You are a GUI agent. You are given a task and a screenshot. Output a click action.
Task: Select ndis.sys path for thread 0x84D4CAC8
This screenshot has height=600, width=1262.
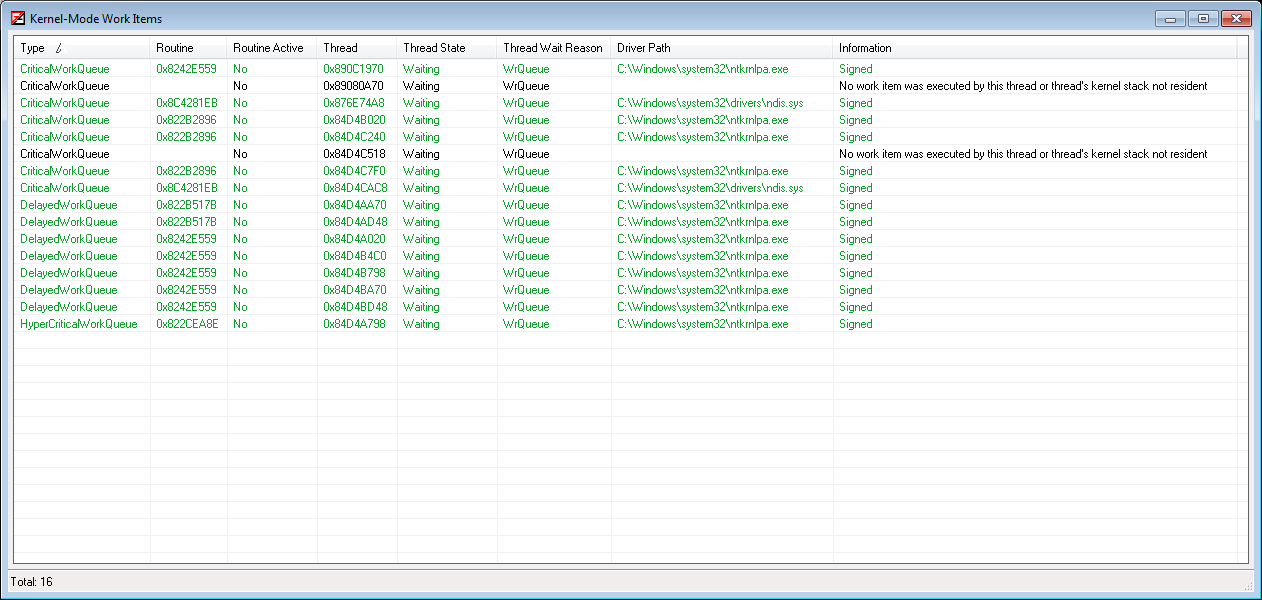(x=710, y=188)
